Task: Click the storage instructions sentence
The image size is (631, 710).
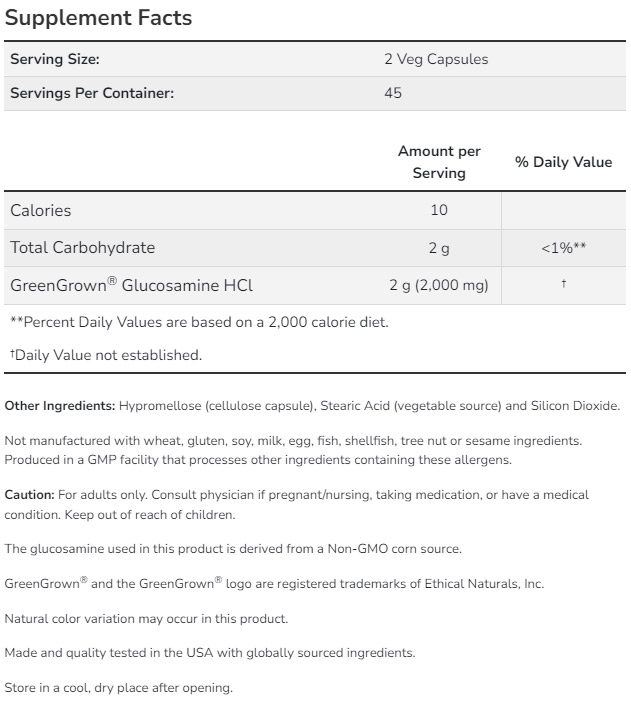Action: tap(118, 688)
